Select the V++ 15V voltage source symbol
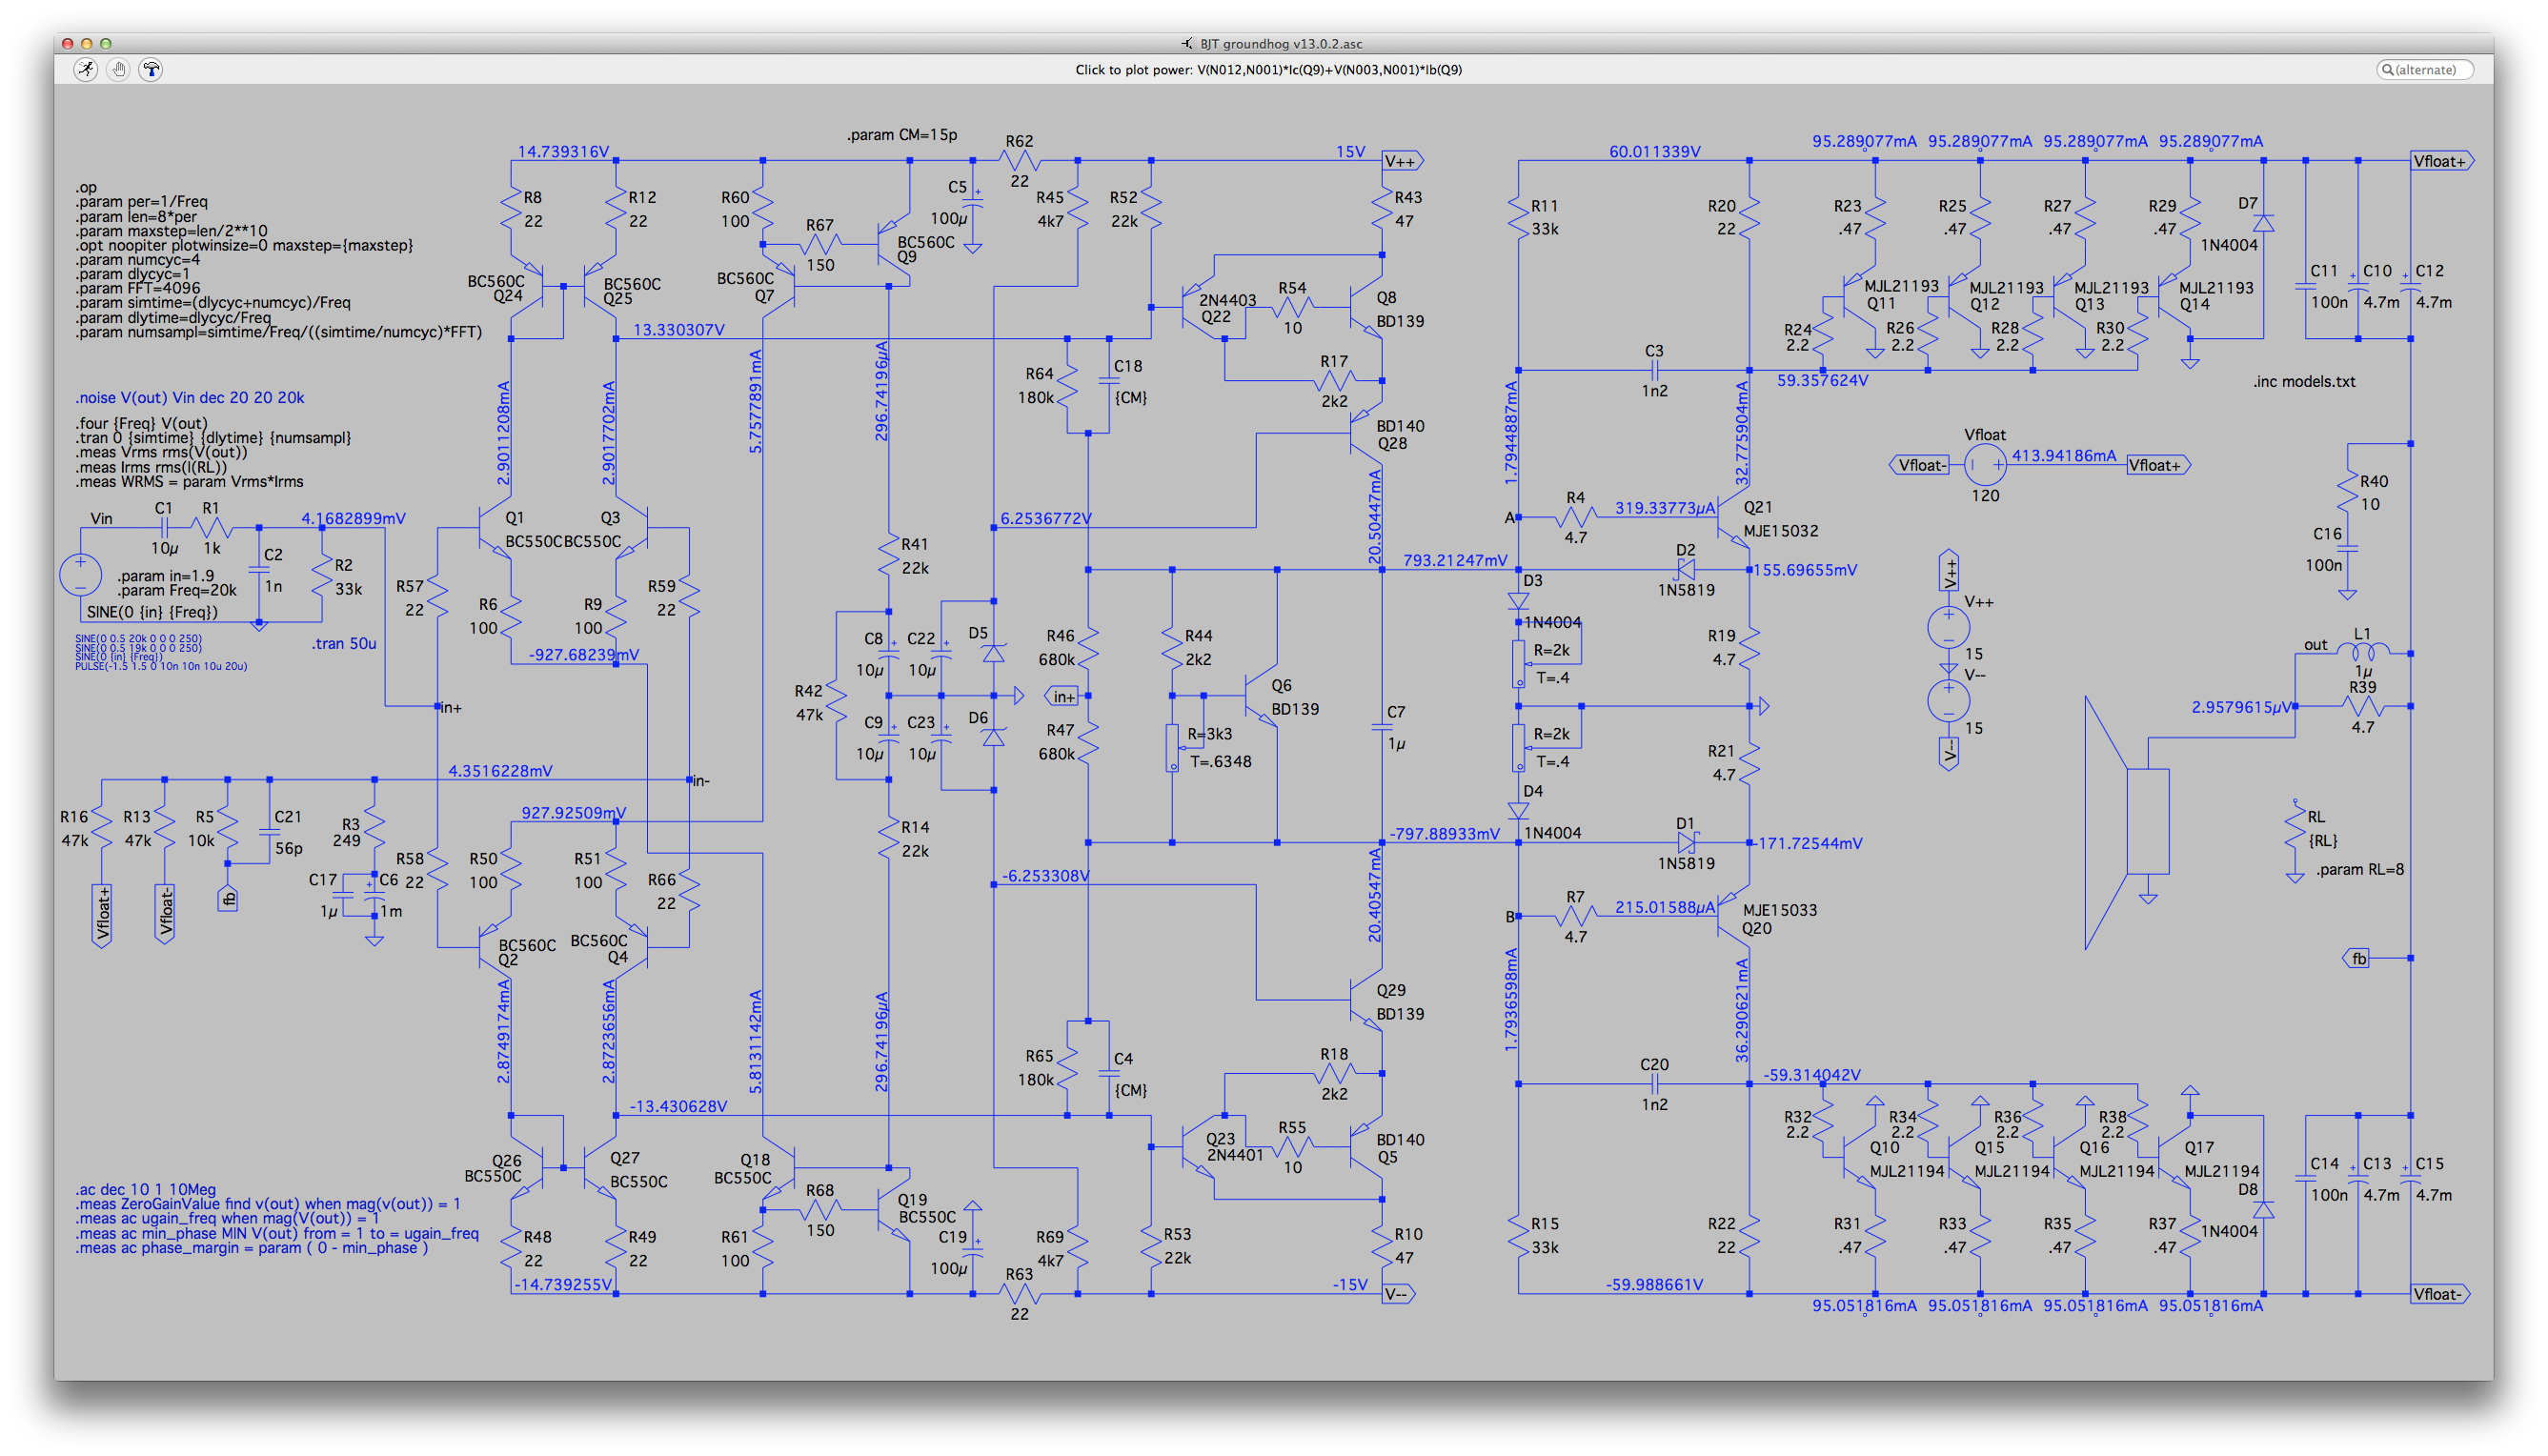2548x1456 pixels. [x=1949, y=628]
